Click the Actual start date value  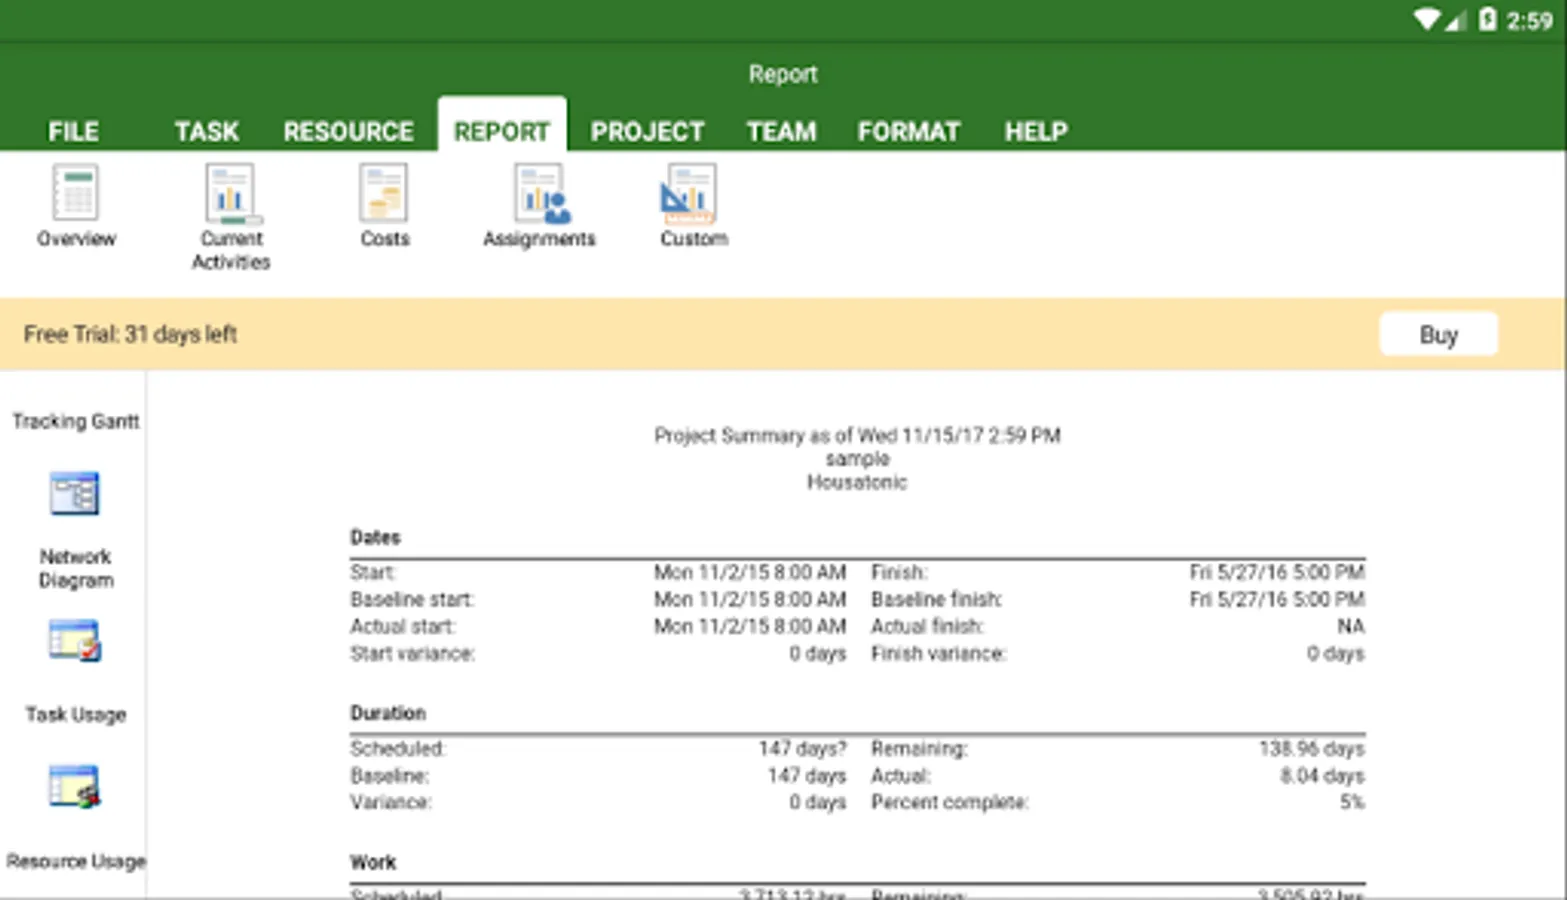coord(750,626)
